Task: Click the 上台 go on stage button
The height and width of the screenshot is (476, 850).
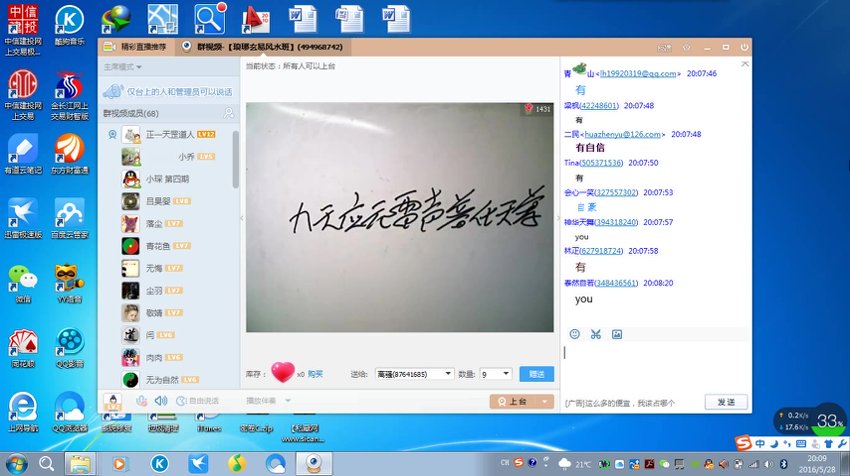Action: (x=514, y=402)
